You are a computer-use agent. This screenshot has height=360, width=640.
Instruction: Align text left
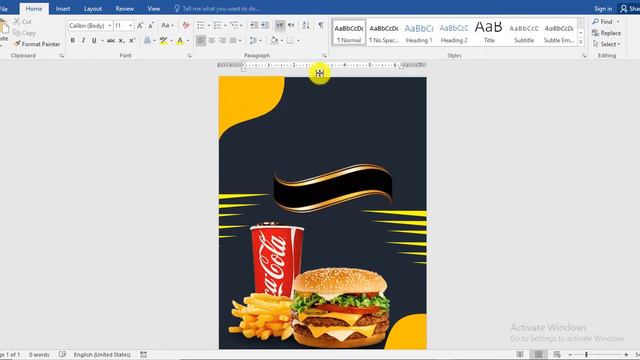(200, 40)
